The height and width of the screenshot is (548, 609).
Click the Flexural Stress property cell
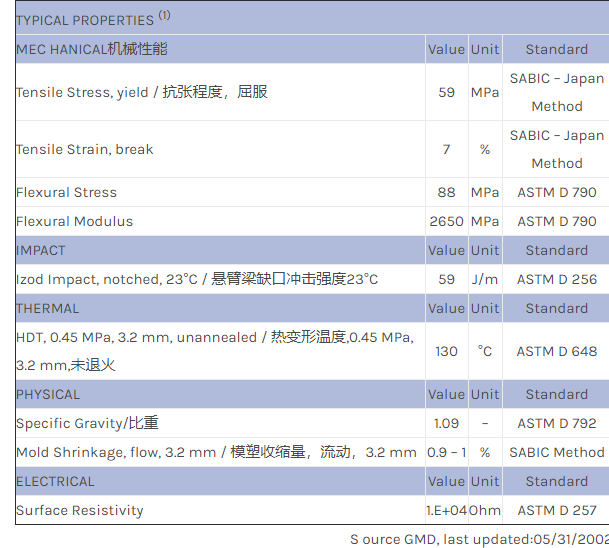[67, 192]
